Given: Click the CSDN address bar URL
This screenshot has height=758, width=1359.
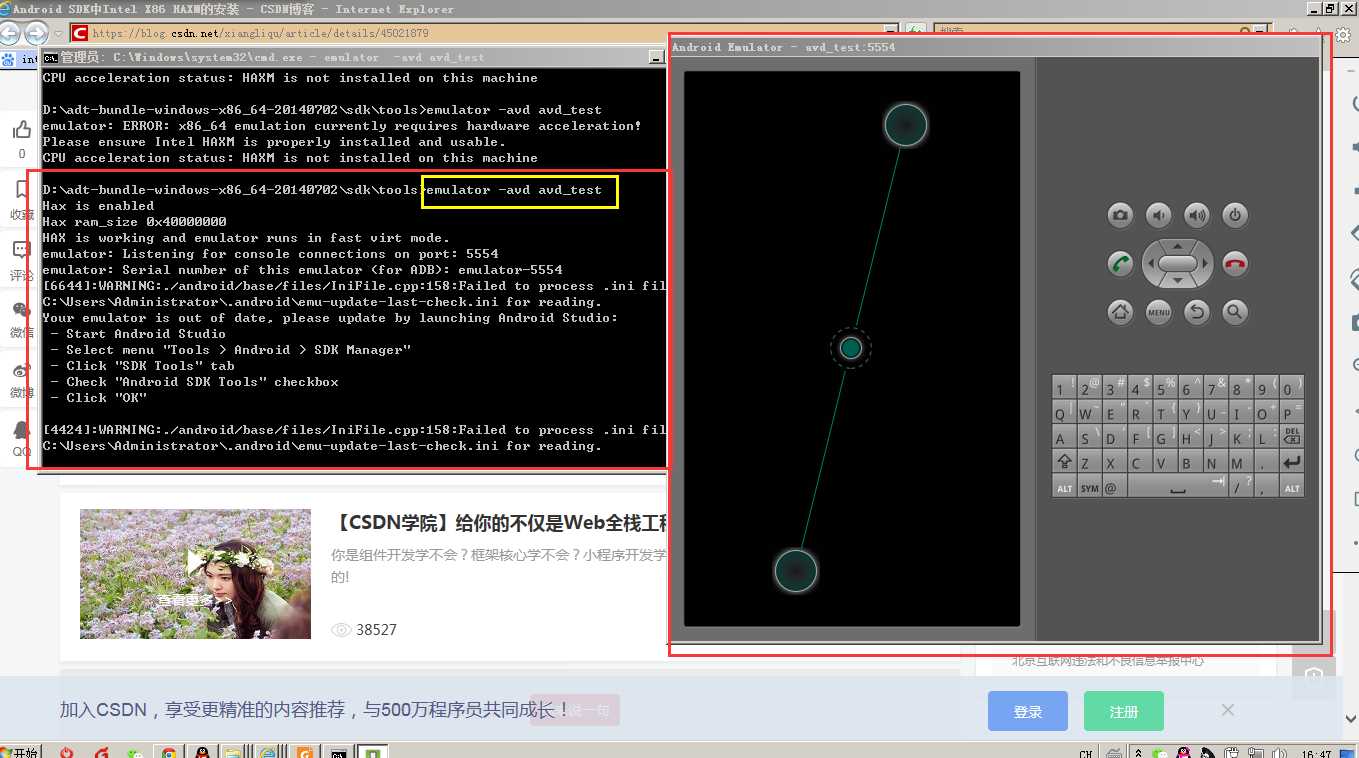Looking at the screenshot, I should (260, 34).
